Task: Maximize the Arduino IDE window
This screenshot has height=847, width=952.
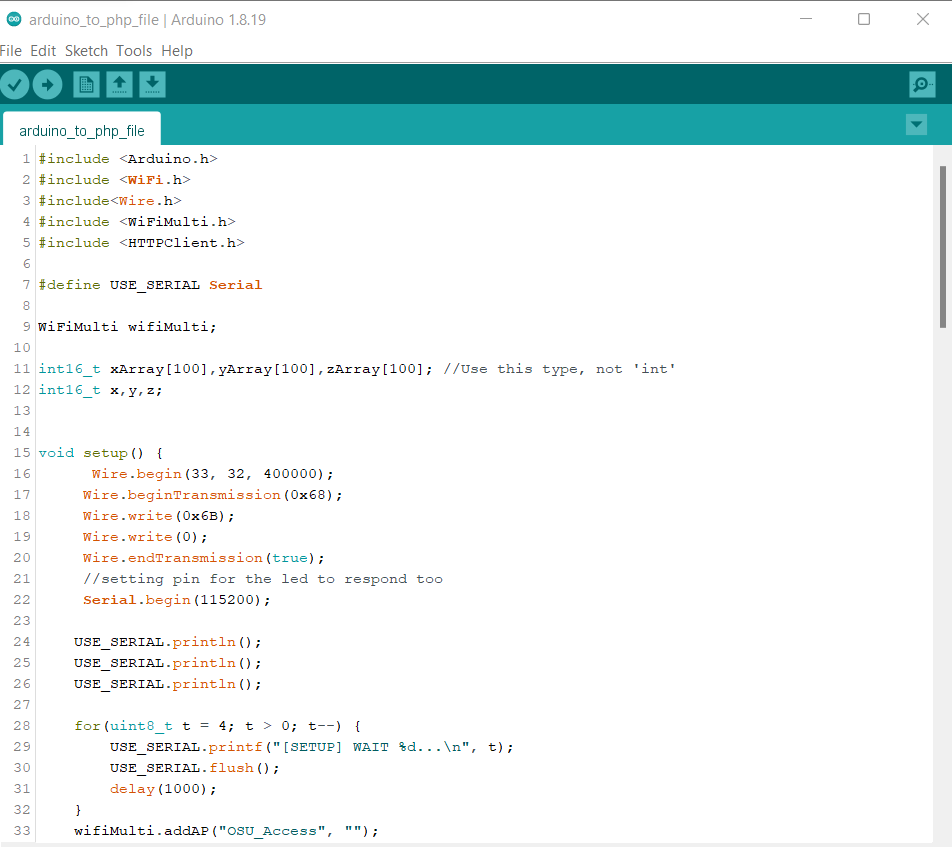Action: click(x=864, y=20)
